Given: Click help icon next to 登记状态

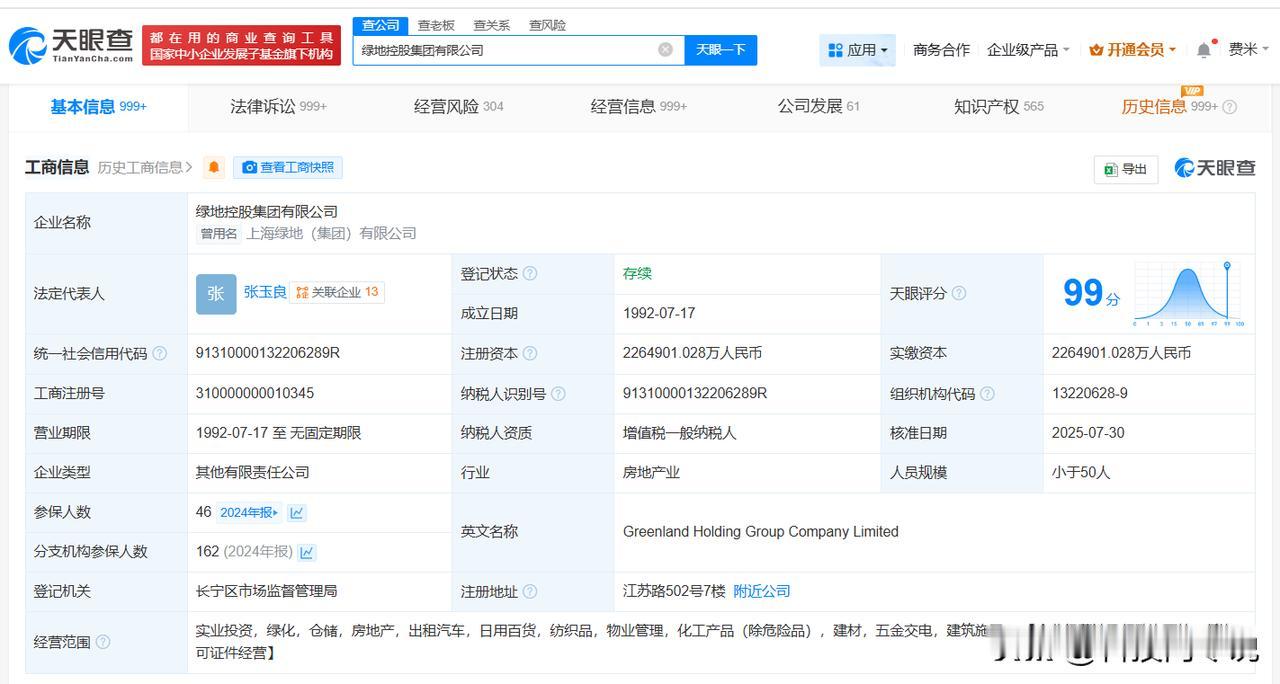Looking at the screenshot, I should 530,273.
